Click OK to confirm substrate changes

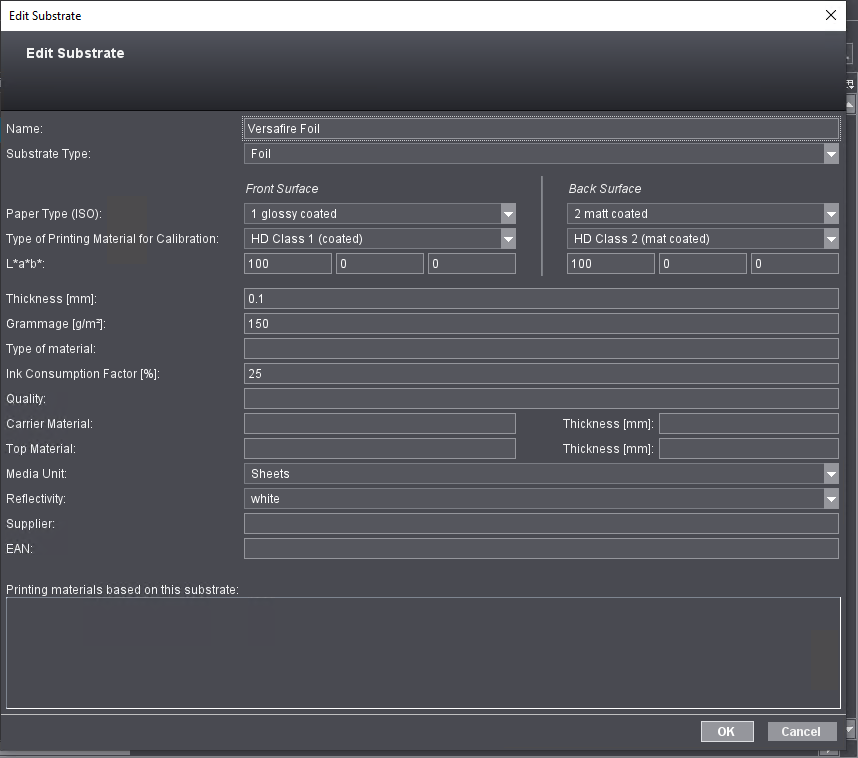click(725, 731)
